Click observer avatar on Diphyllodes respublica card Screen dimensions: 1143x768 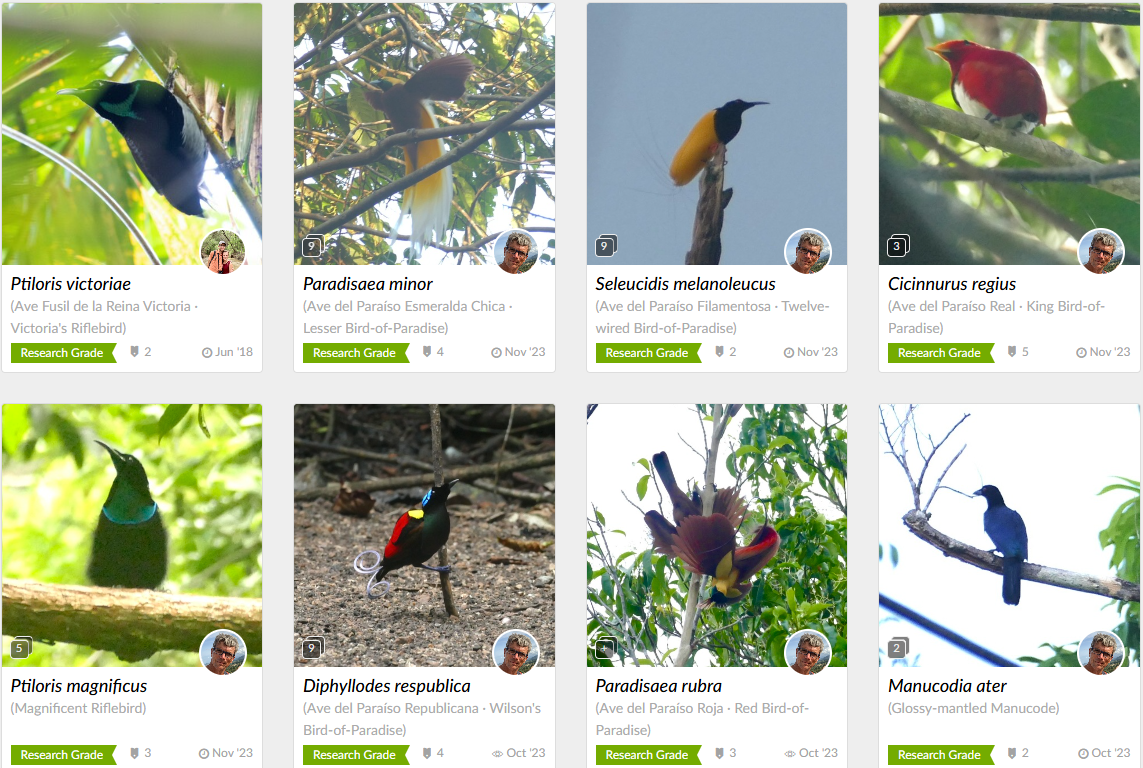pos(516,653)
